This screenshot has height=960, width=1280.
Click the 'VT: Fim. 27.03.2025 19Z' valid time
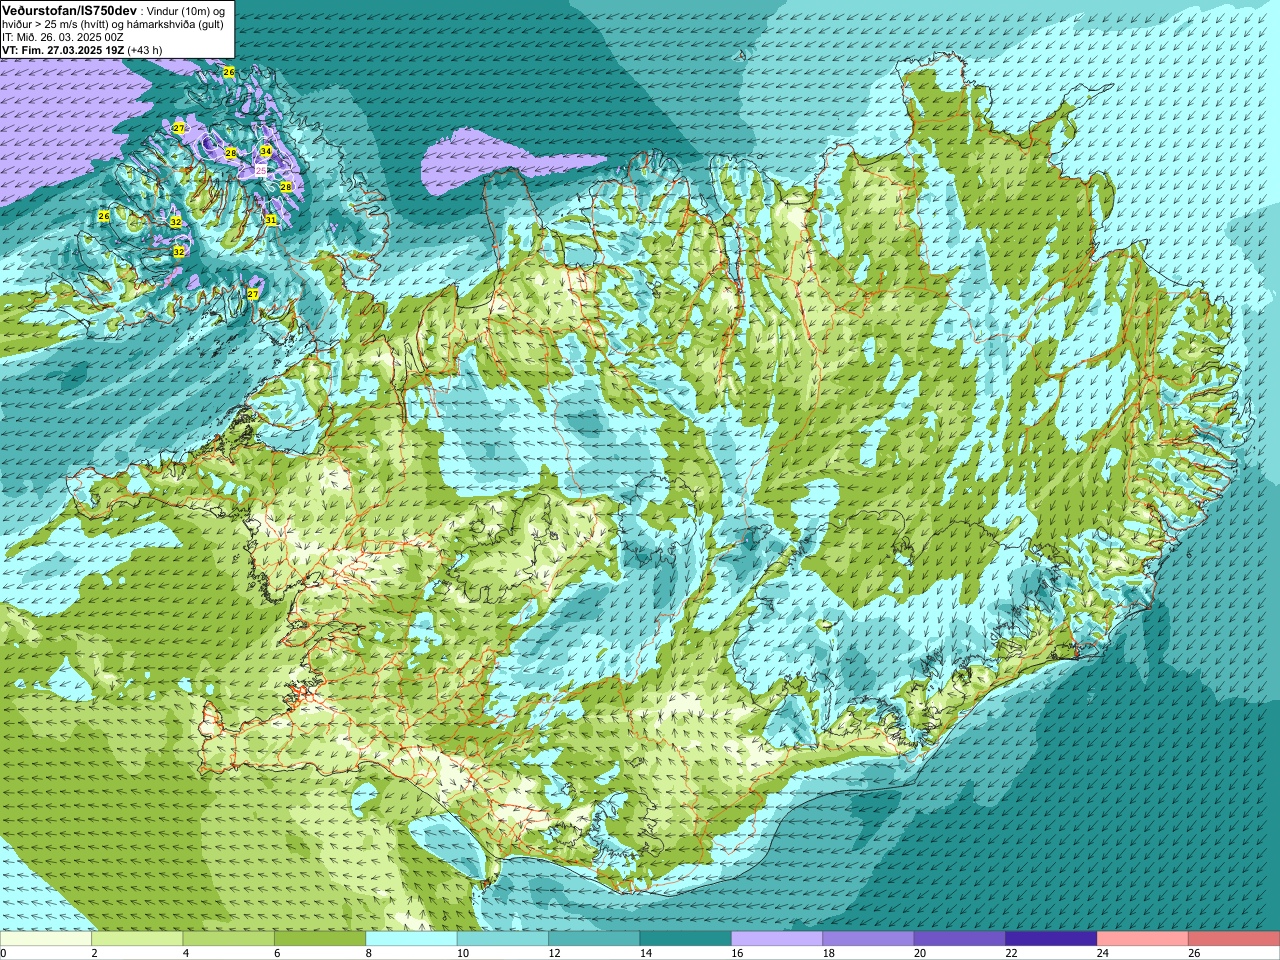click(x=63, y=50)
